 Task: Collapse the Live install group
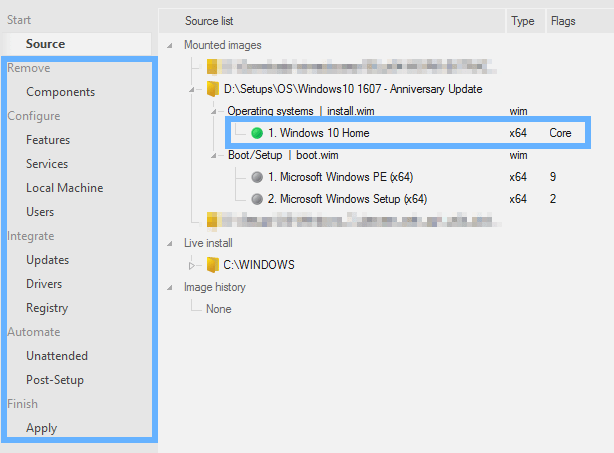(x=170, y=244)
